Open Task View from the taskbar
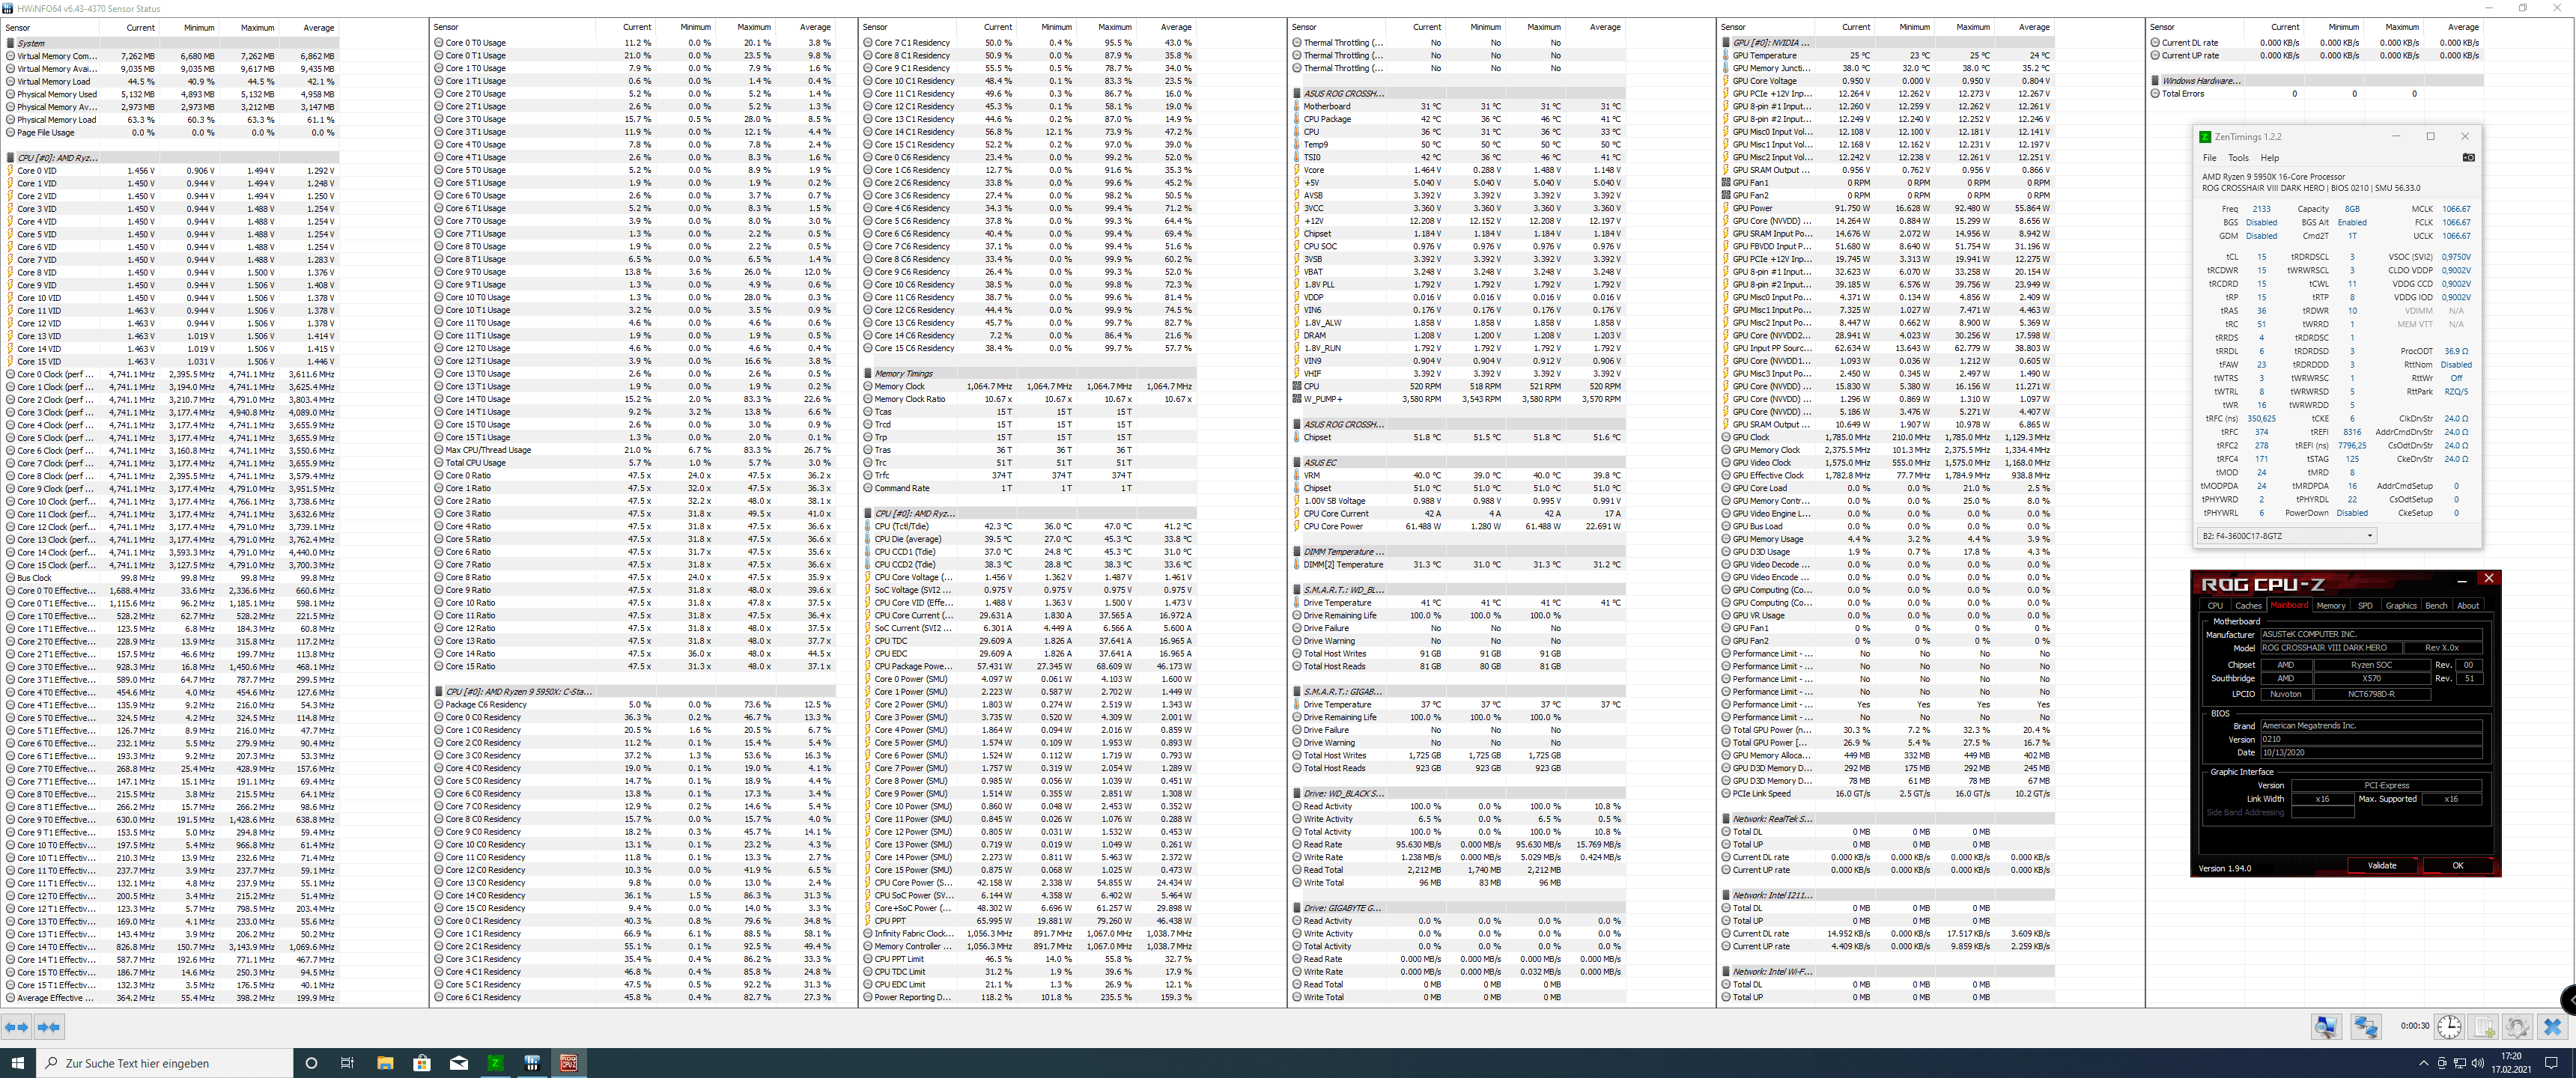Screen dimensions: 2576x1078 tap(347, 1062)
